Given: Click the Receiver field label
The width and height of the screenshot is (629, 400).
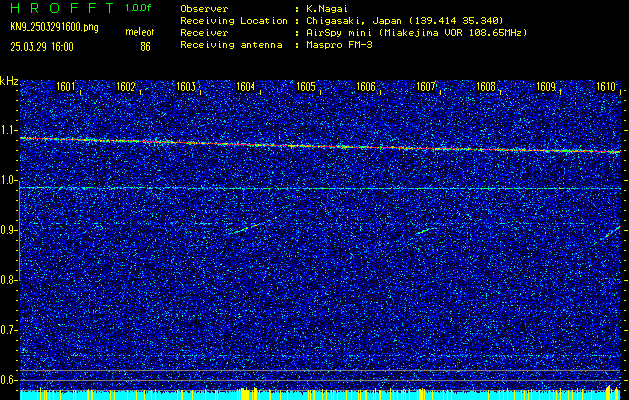Looking at the screenshot, I should click(x=204, y=33).
